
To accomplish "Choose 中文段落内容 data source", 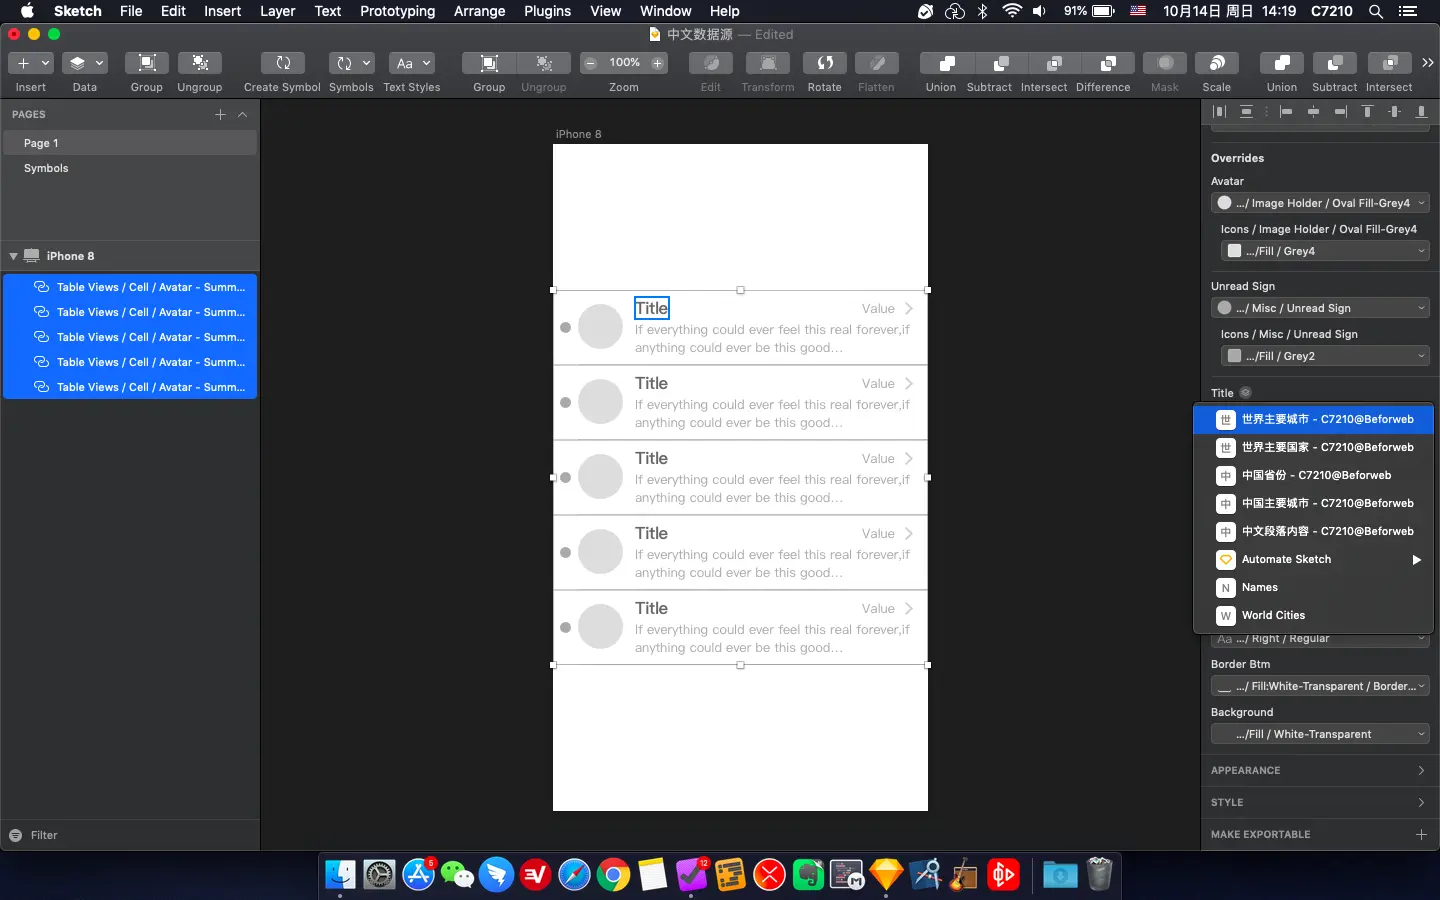I will 1314,532.
